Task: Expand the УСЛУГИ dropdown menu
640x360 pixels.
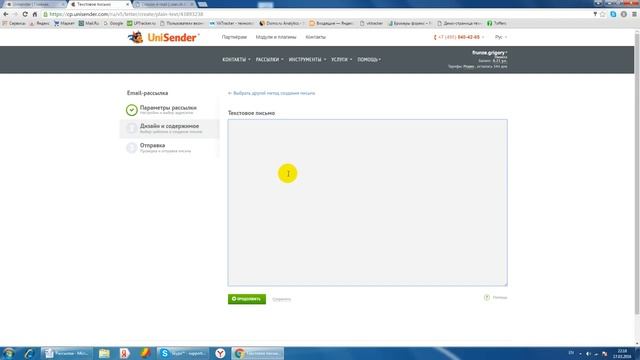Action: click(x=342, y=60)
